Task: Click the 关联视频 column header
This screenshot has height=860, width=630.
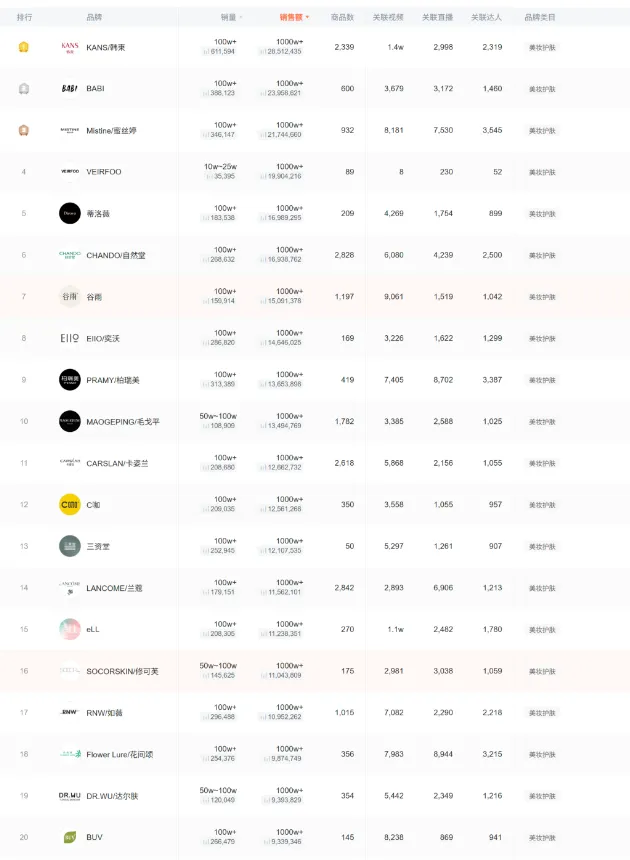Action: [x=388, y=17]
